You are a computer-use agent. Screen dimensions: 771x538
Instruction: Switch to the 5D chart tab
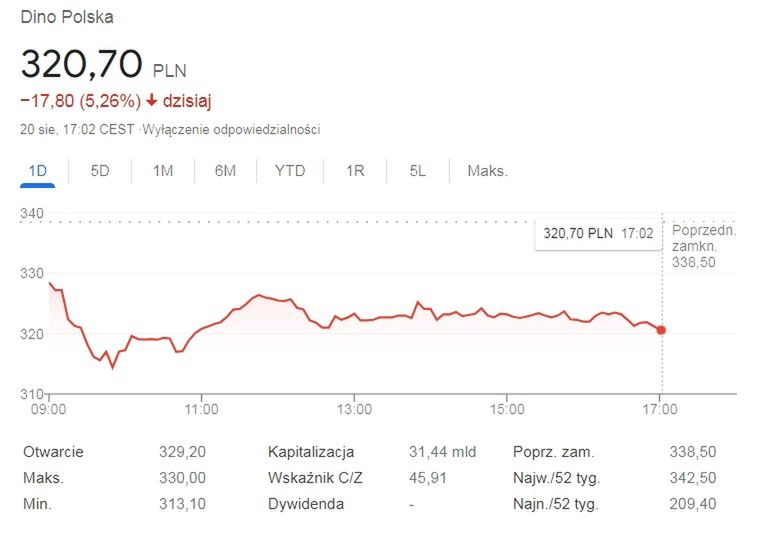[x=100, y=171]
